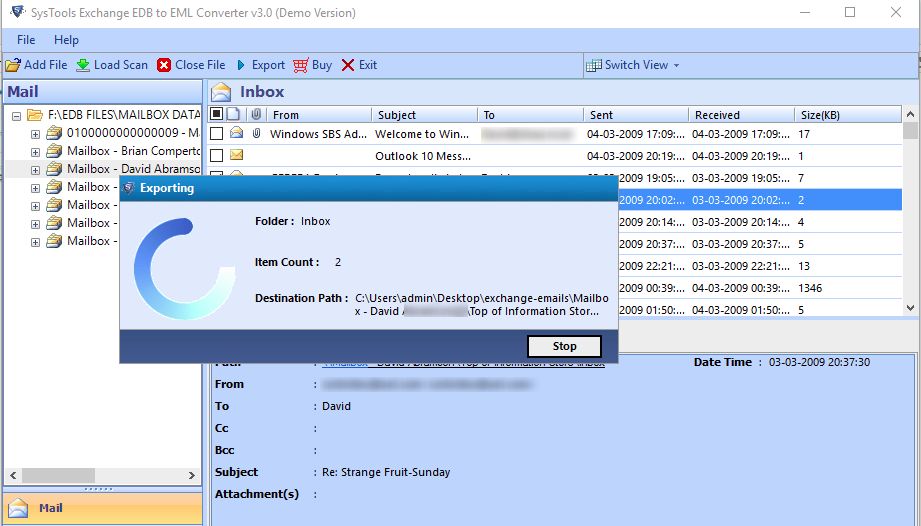The image size is (921, 526).
Task: Click received time '04-03-2009 01:50:...'
Action: point(741,310)
